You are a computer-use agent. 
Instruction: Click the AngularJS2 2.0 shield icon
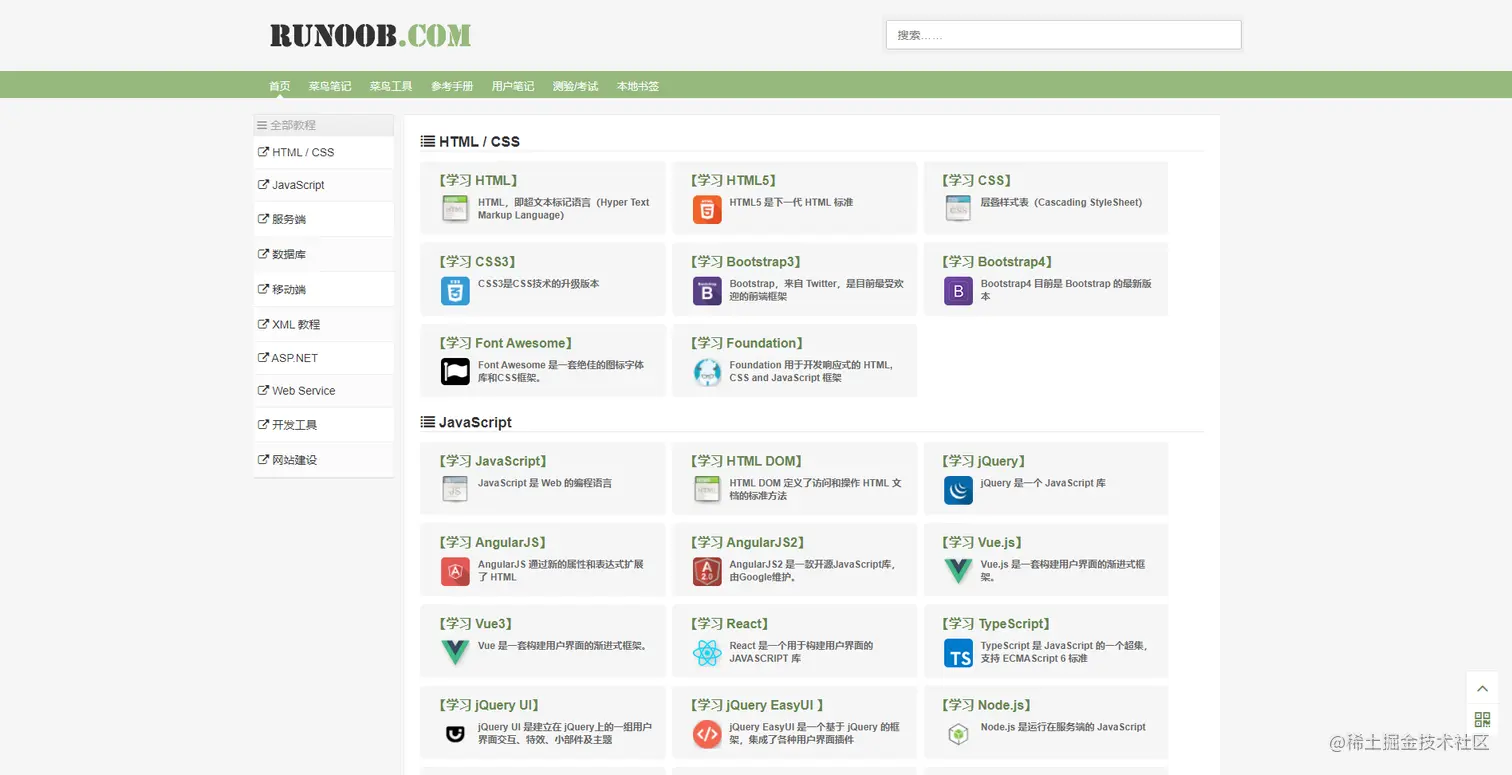[707, 571]
